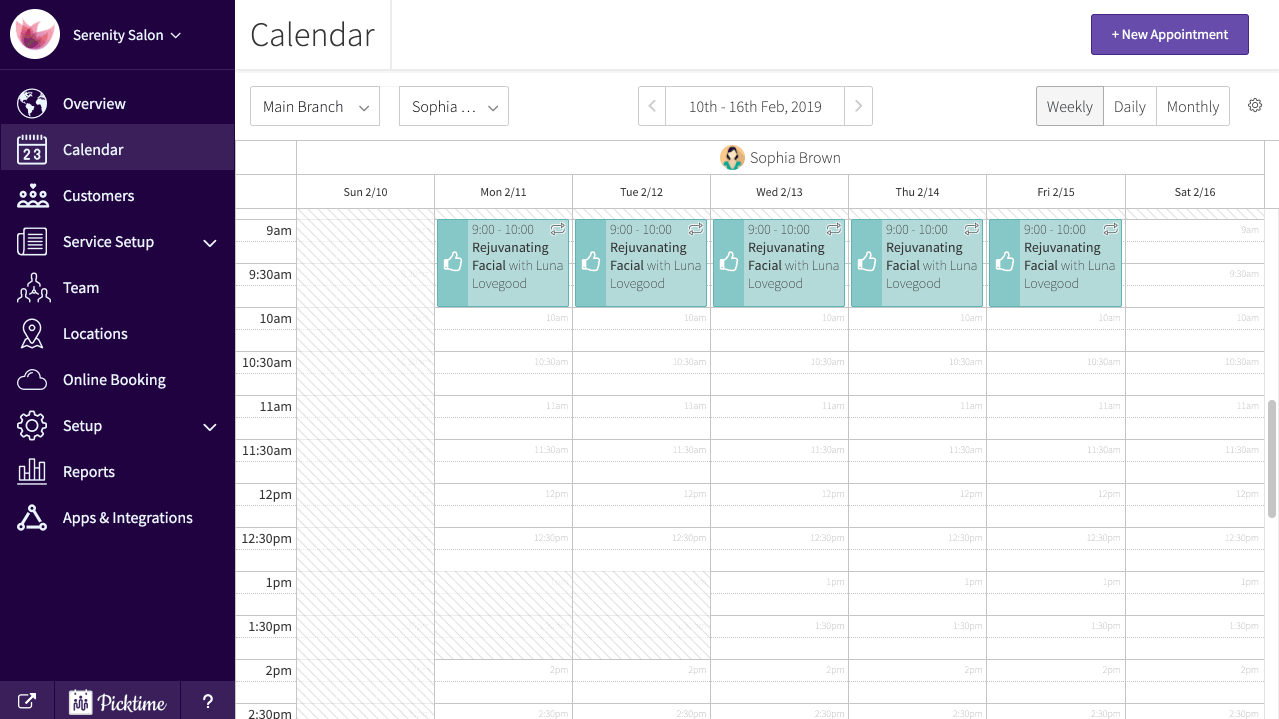Open the Serenity Salon account menu
This screenshot has width=1279, height=719.
coord(126,35)
